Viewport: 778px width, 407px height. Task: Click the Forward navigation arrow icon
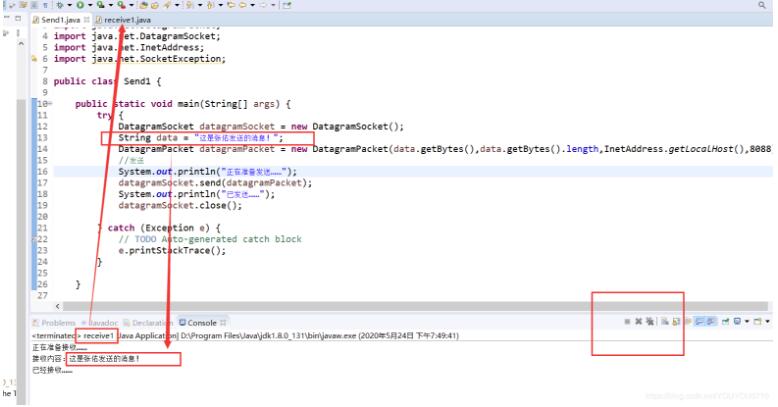click(x=263, y=5)
